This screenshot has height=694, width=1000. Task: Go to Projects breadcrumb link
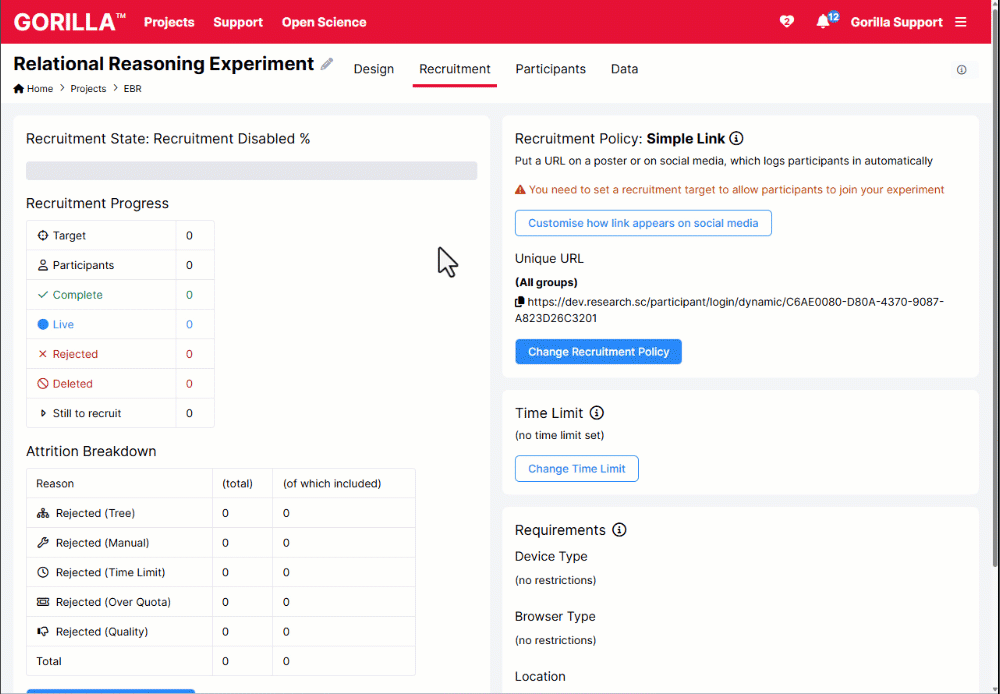point(88,89)
